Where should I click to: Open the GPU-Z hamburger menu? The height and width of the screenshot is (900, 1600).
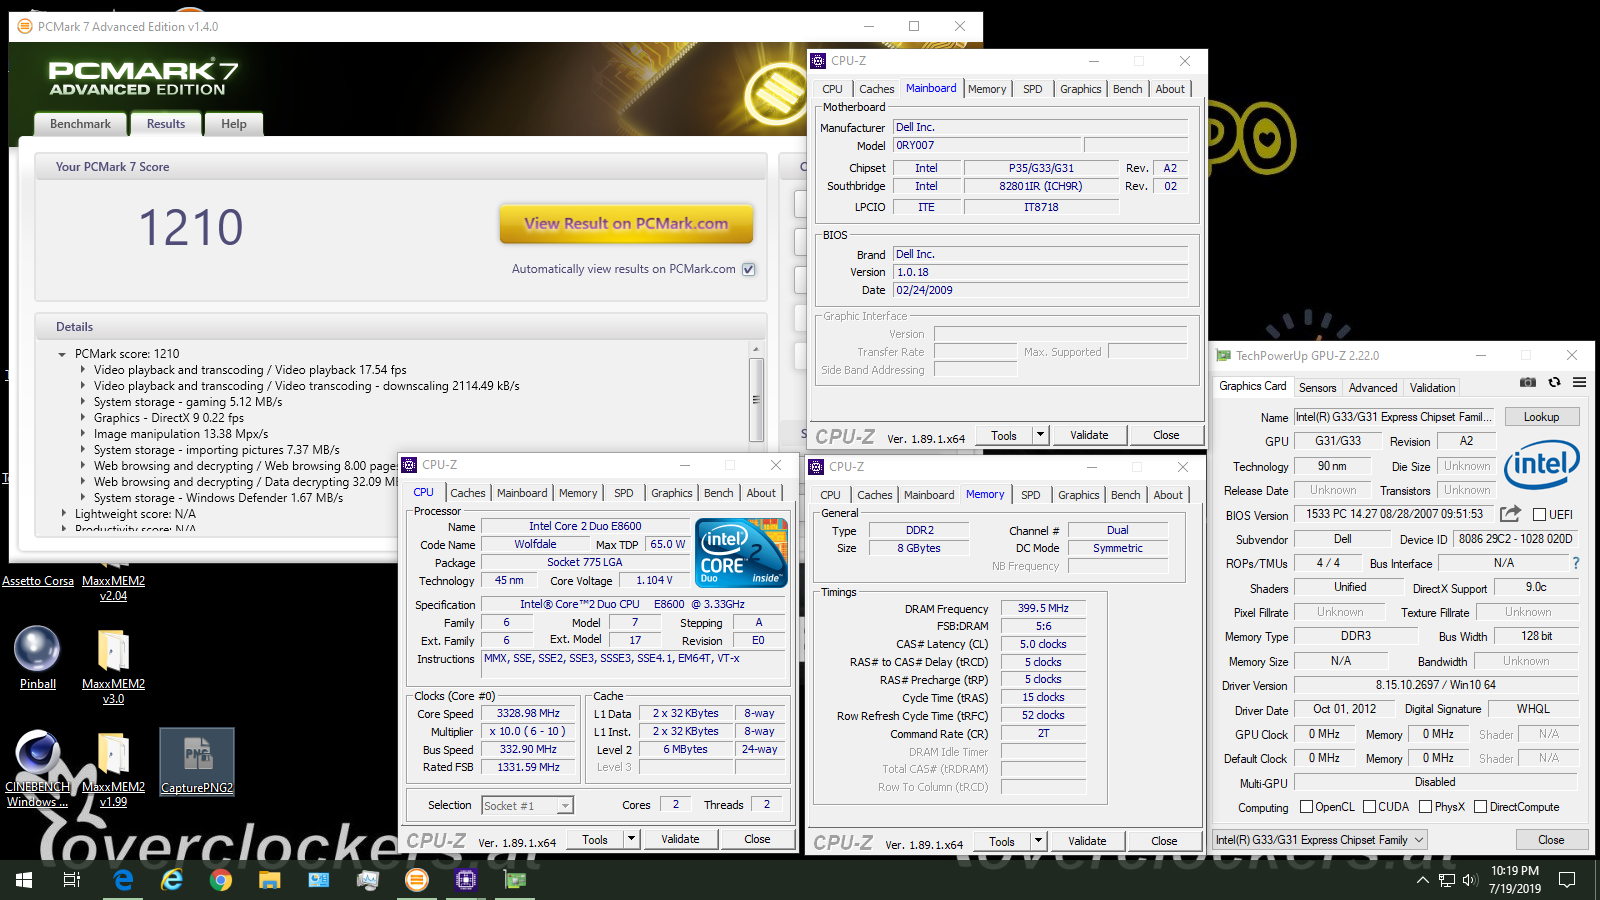(1579, 382)
